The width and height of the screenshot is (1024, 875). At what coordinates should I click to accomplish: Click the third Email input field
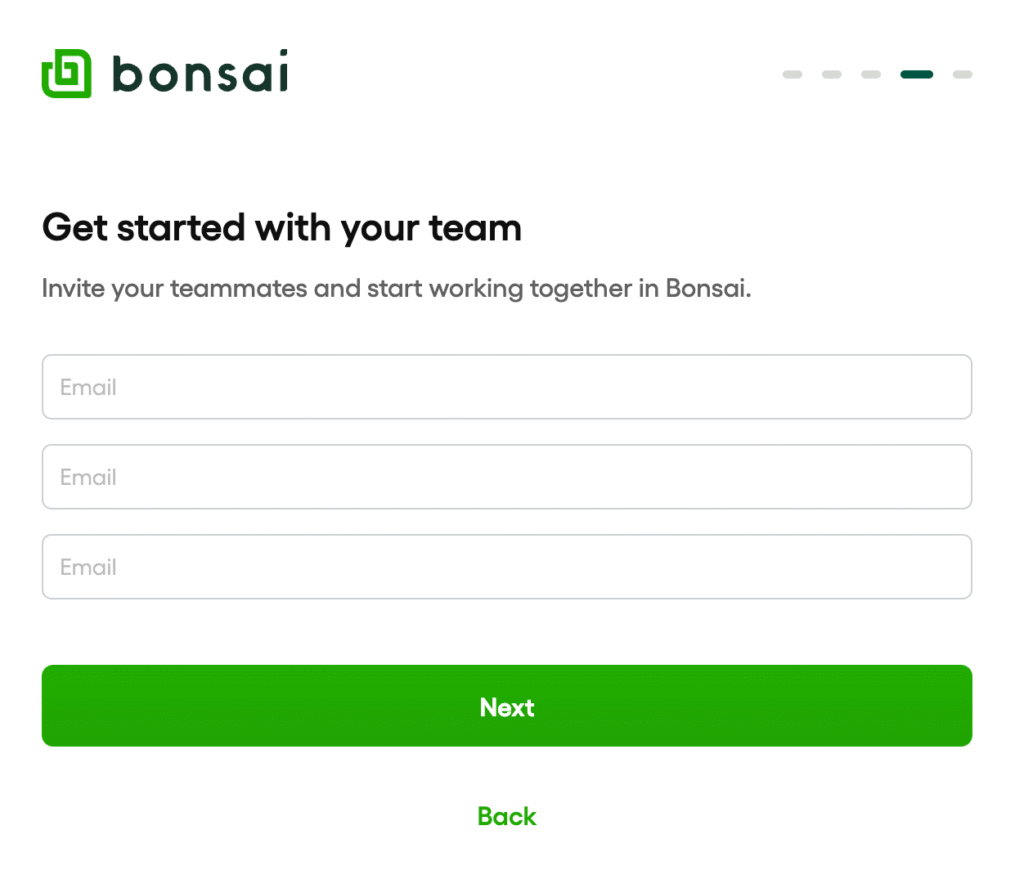pyautogui.click(x=507, y=567)
